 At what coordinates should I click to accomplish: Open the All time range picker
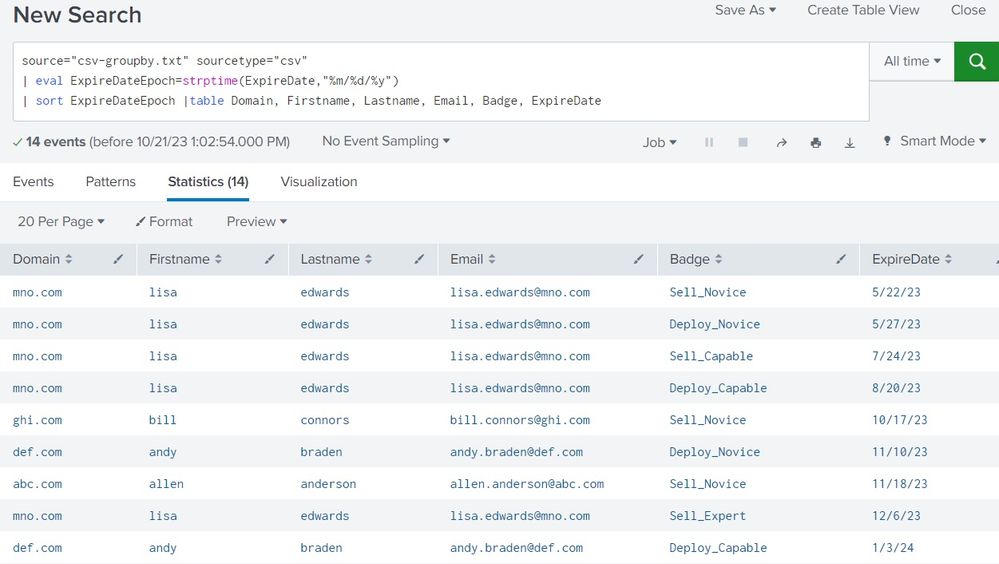tap(912, 61)
